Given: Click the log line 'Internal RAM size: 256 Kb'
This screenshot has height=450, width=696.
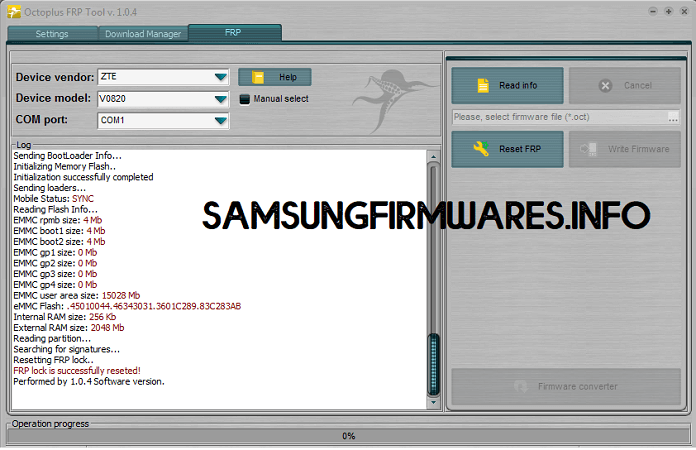Looking at the screenshot, I should coord(64,317).
